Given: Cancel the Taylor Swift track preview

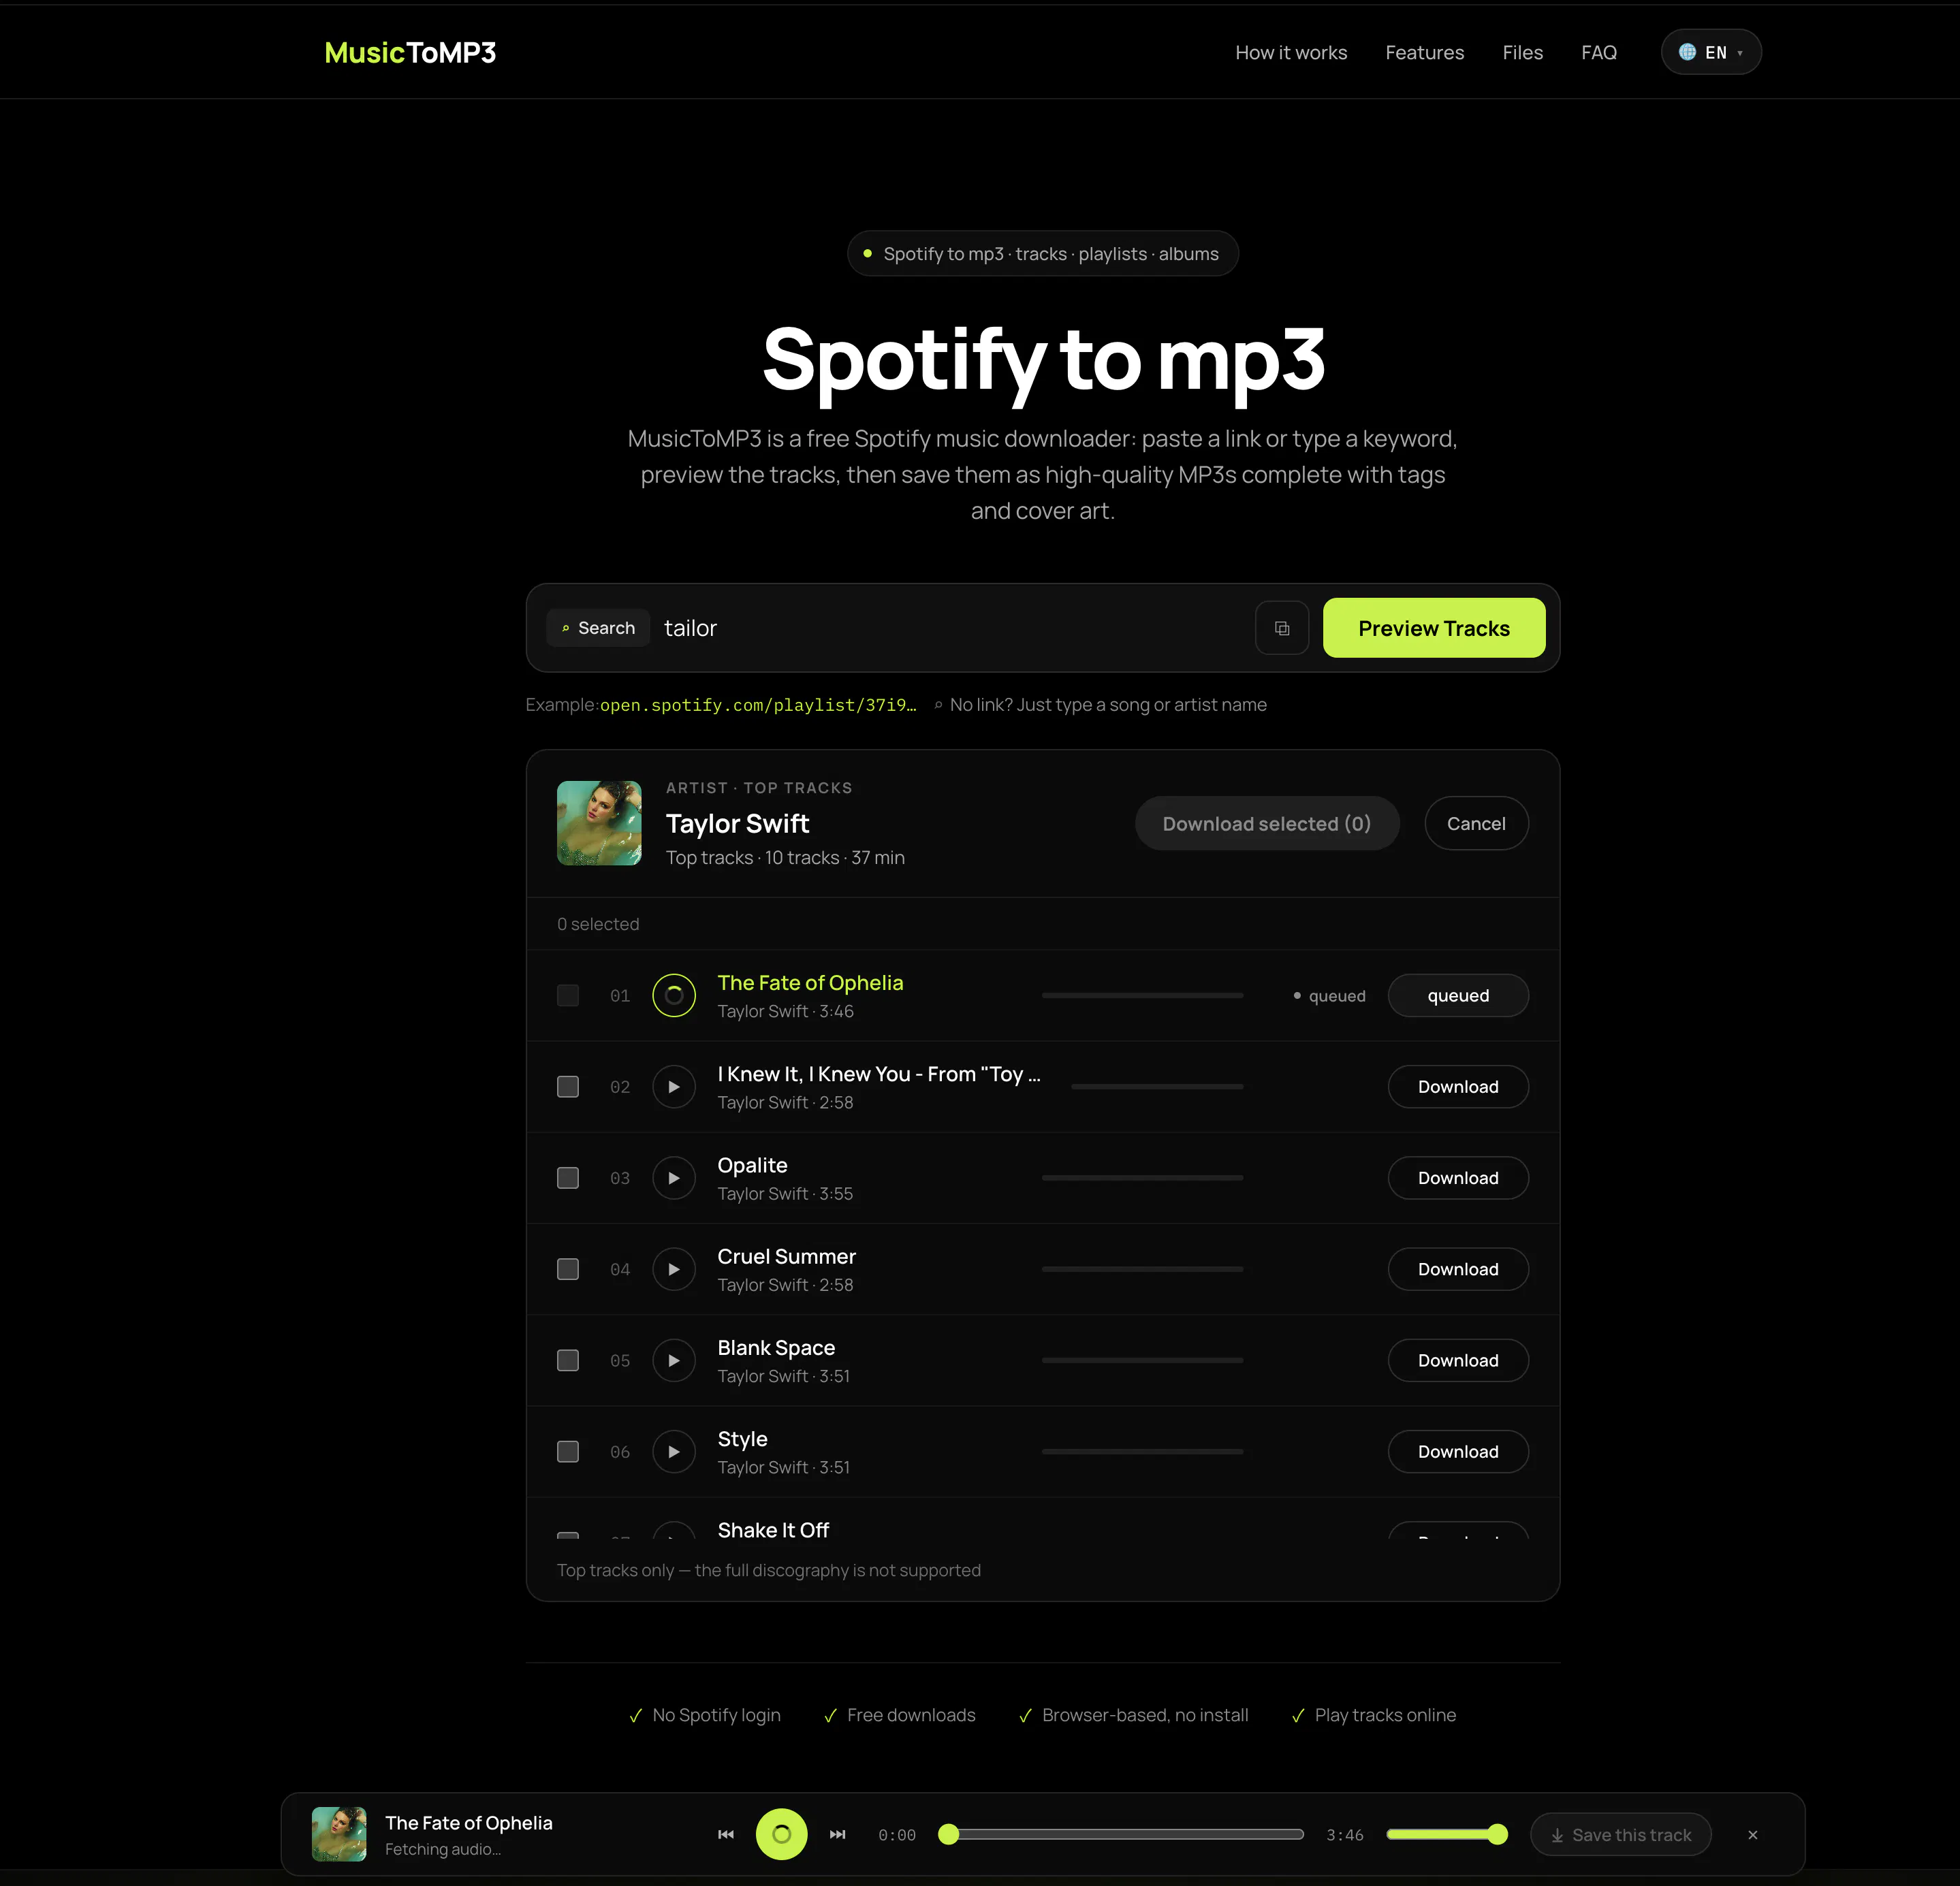Looking at the screenshot, I should coord(1476,823).
